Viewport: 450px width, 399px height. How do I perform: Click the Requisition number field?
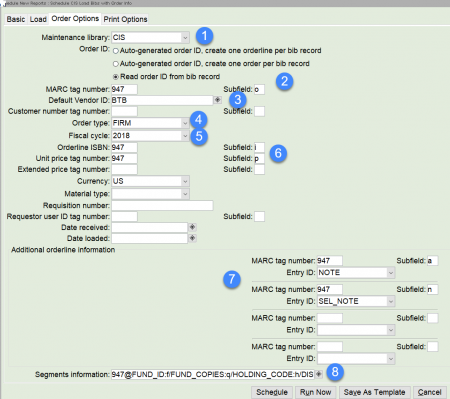pyautogui.click(x=162, y=205)
